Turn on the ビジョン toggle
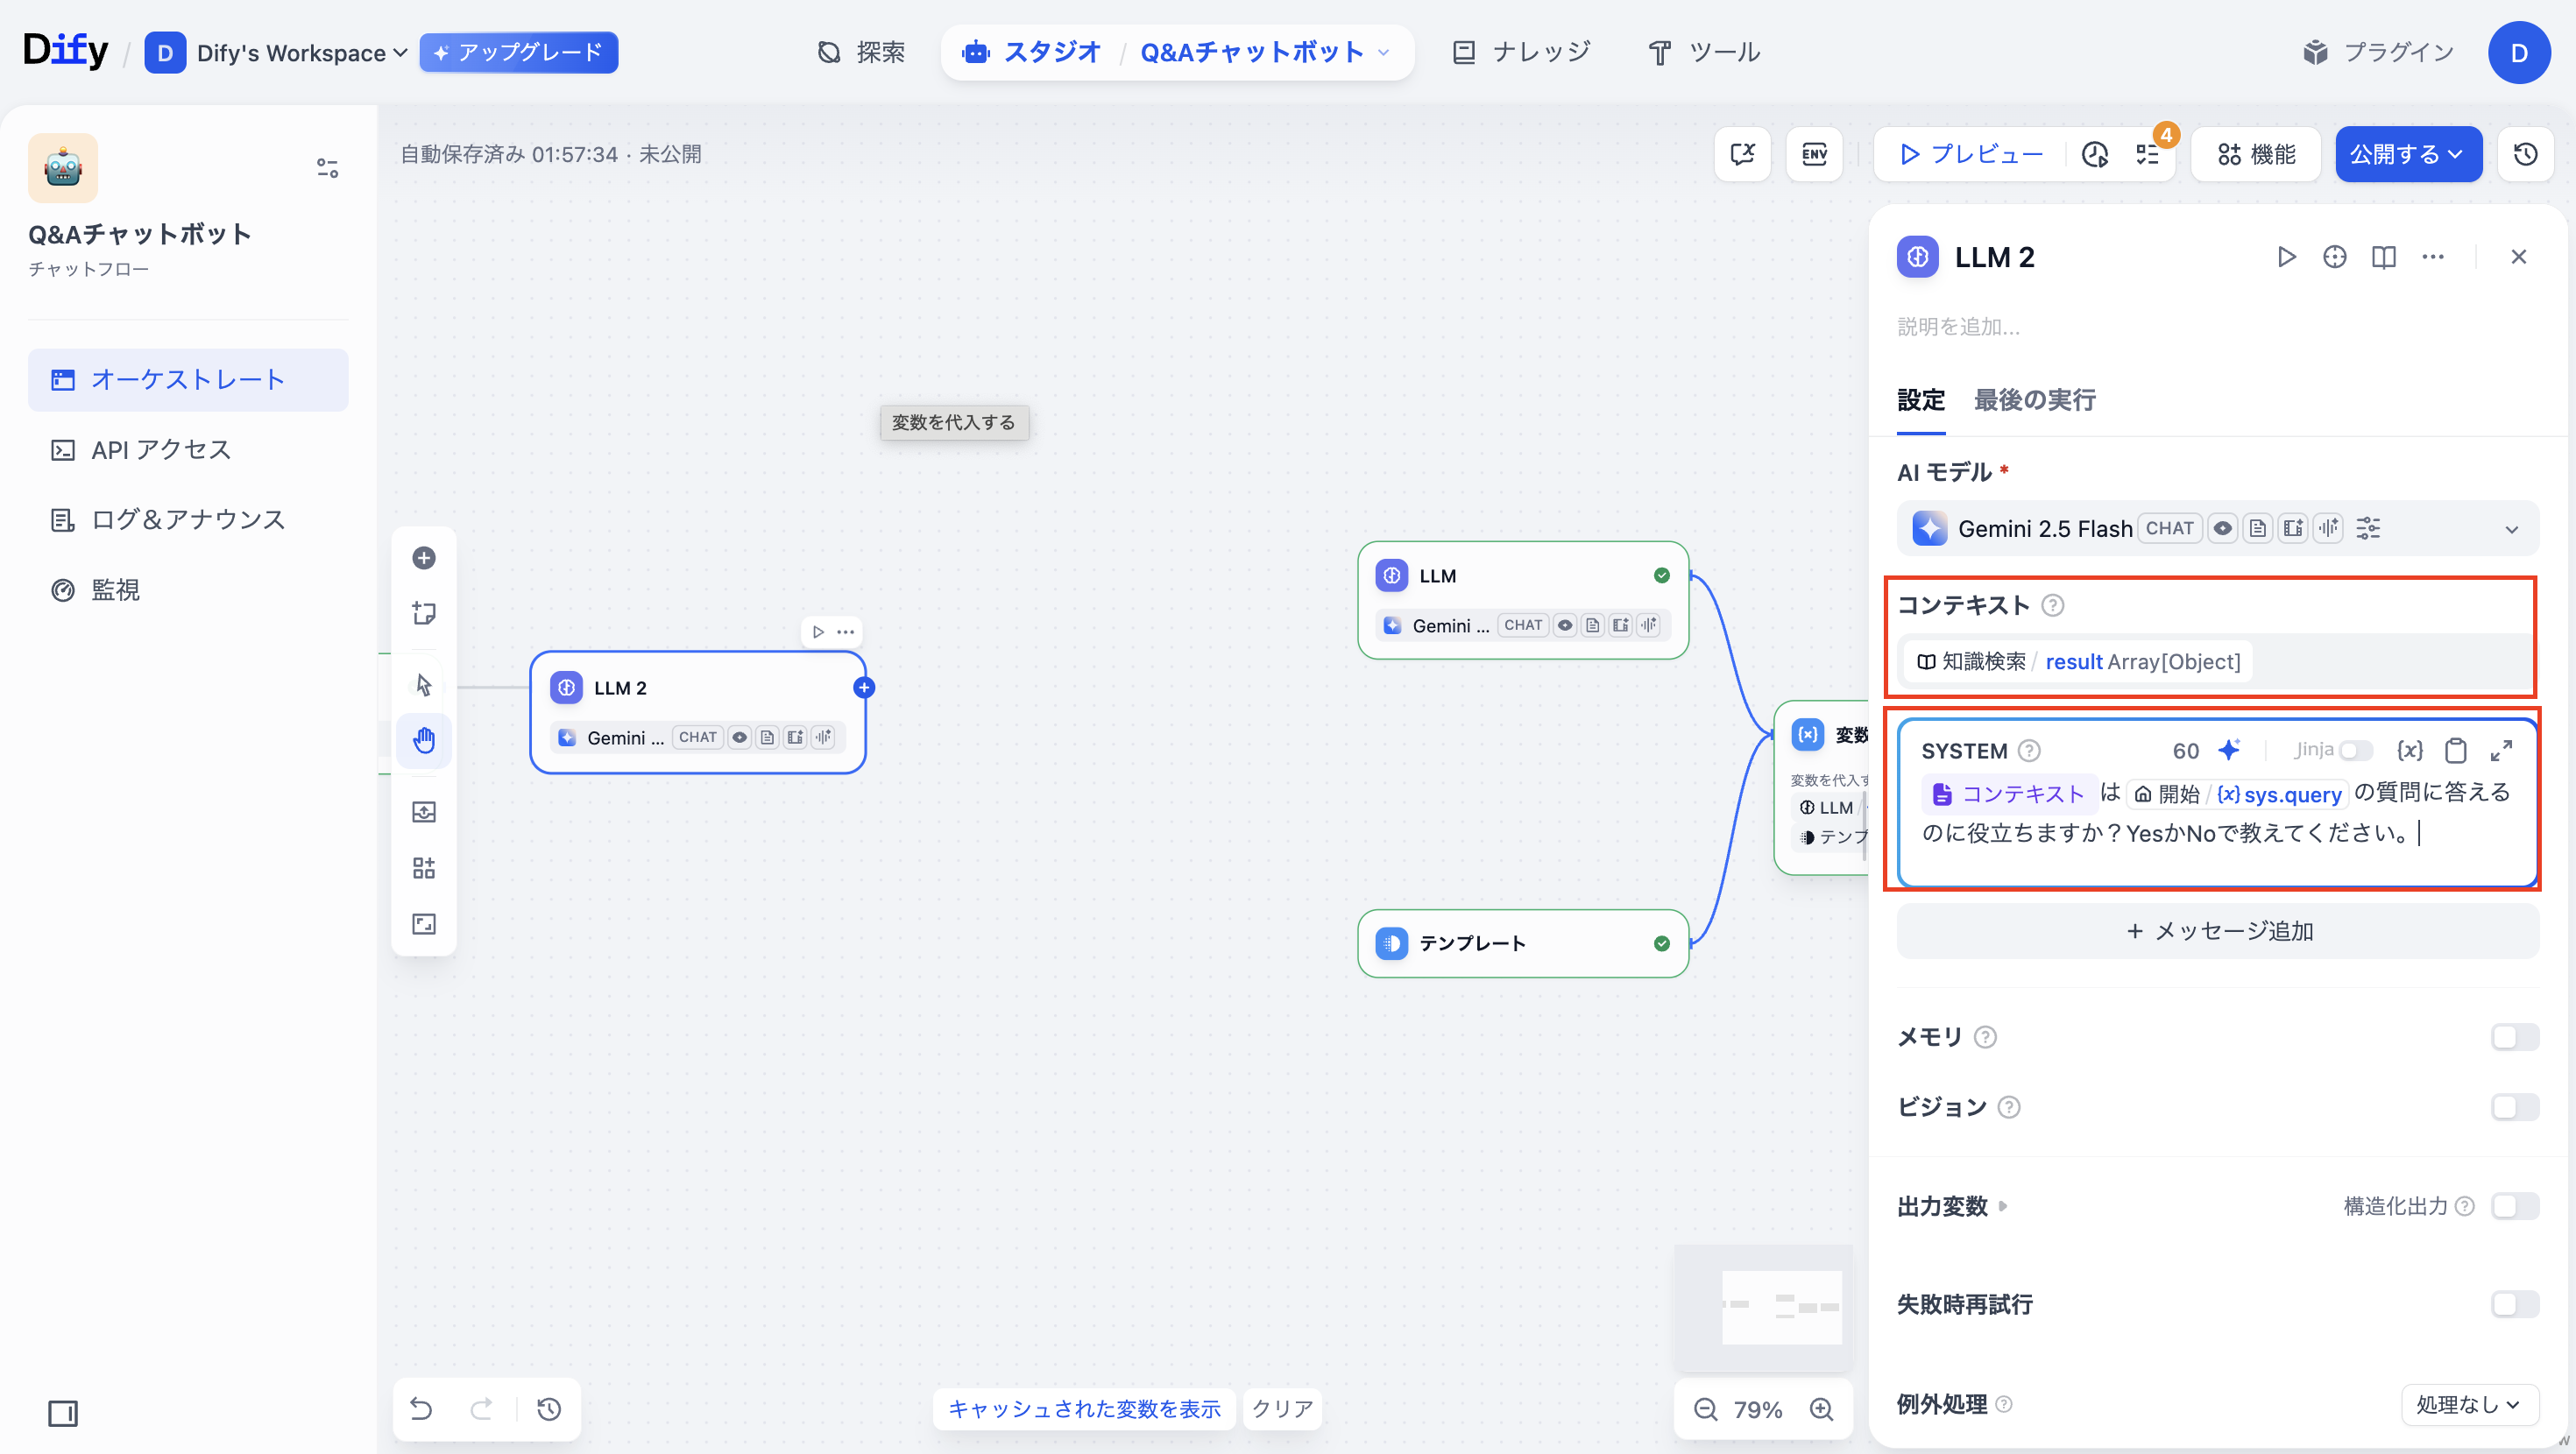This screenshot has height=1454, width=2576. (x=2514, y=1107)
